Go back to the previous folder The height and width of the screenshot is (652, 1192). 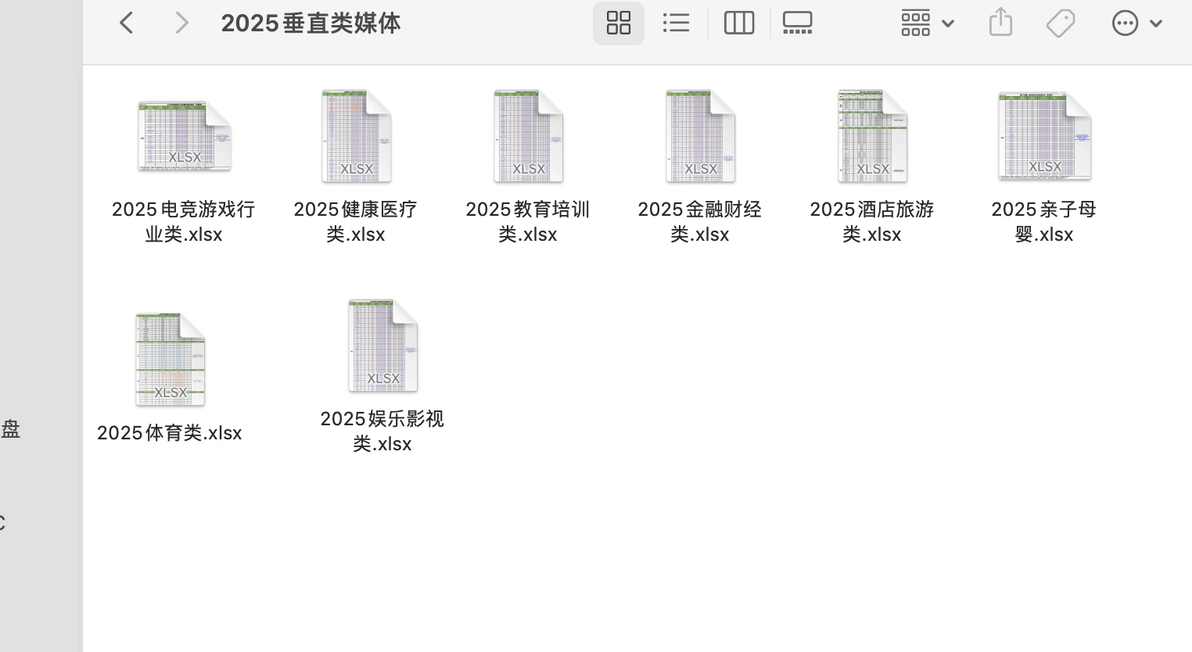[x=127, y=23]
